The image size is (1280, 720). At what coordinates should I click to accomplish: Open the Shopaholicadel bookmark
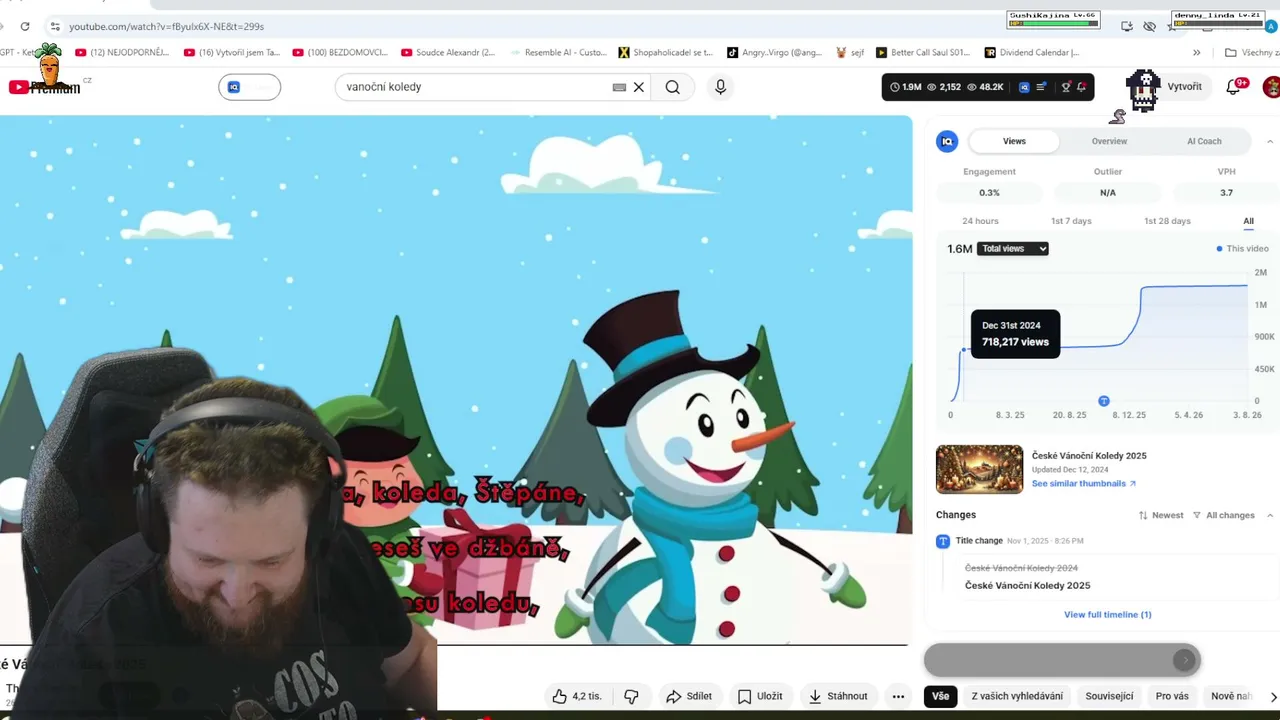[x=666, y=52]
